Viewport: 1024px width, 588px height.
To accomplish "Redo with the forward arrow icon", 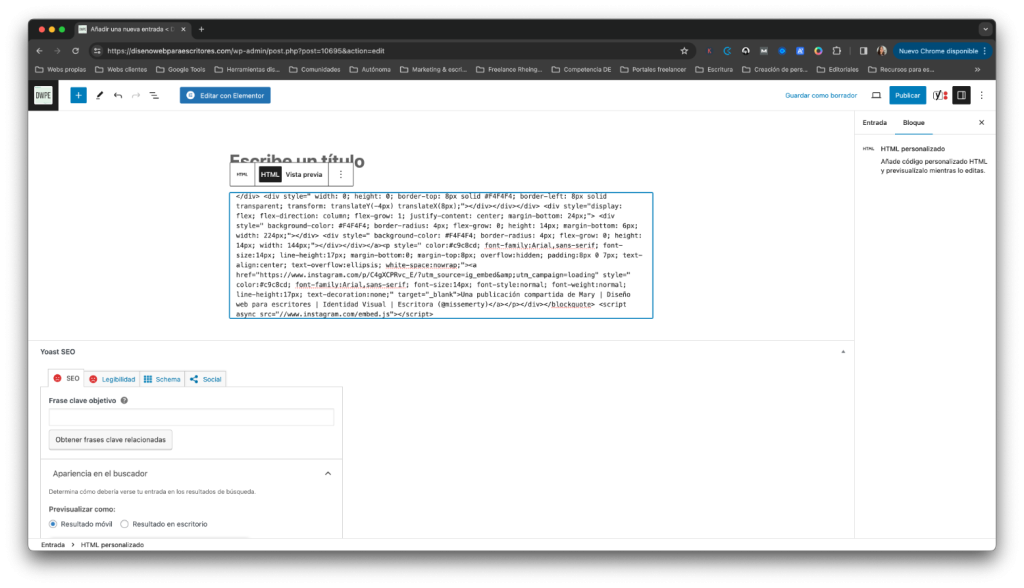I will pos(136,95).
